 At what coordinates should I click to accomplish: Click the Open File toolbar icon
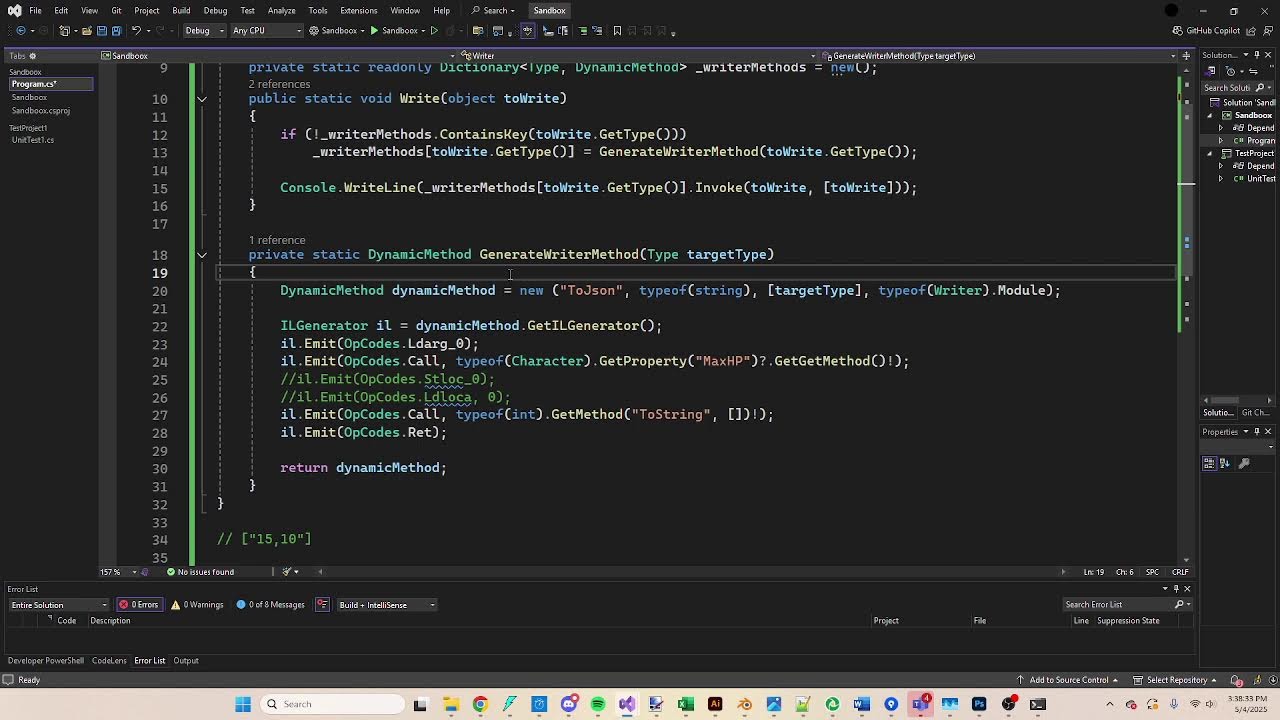coord(88,31)
